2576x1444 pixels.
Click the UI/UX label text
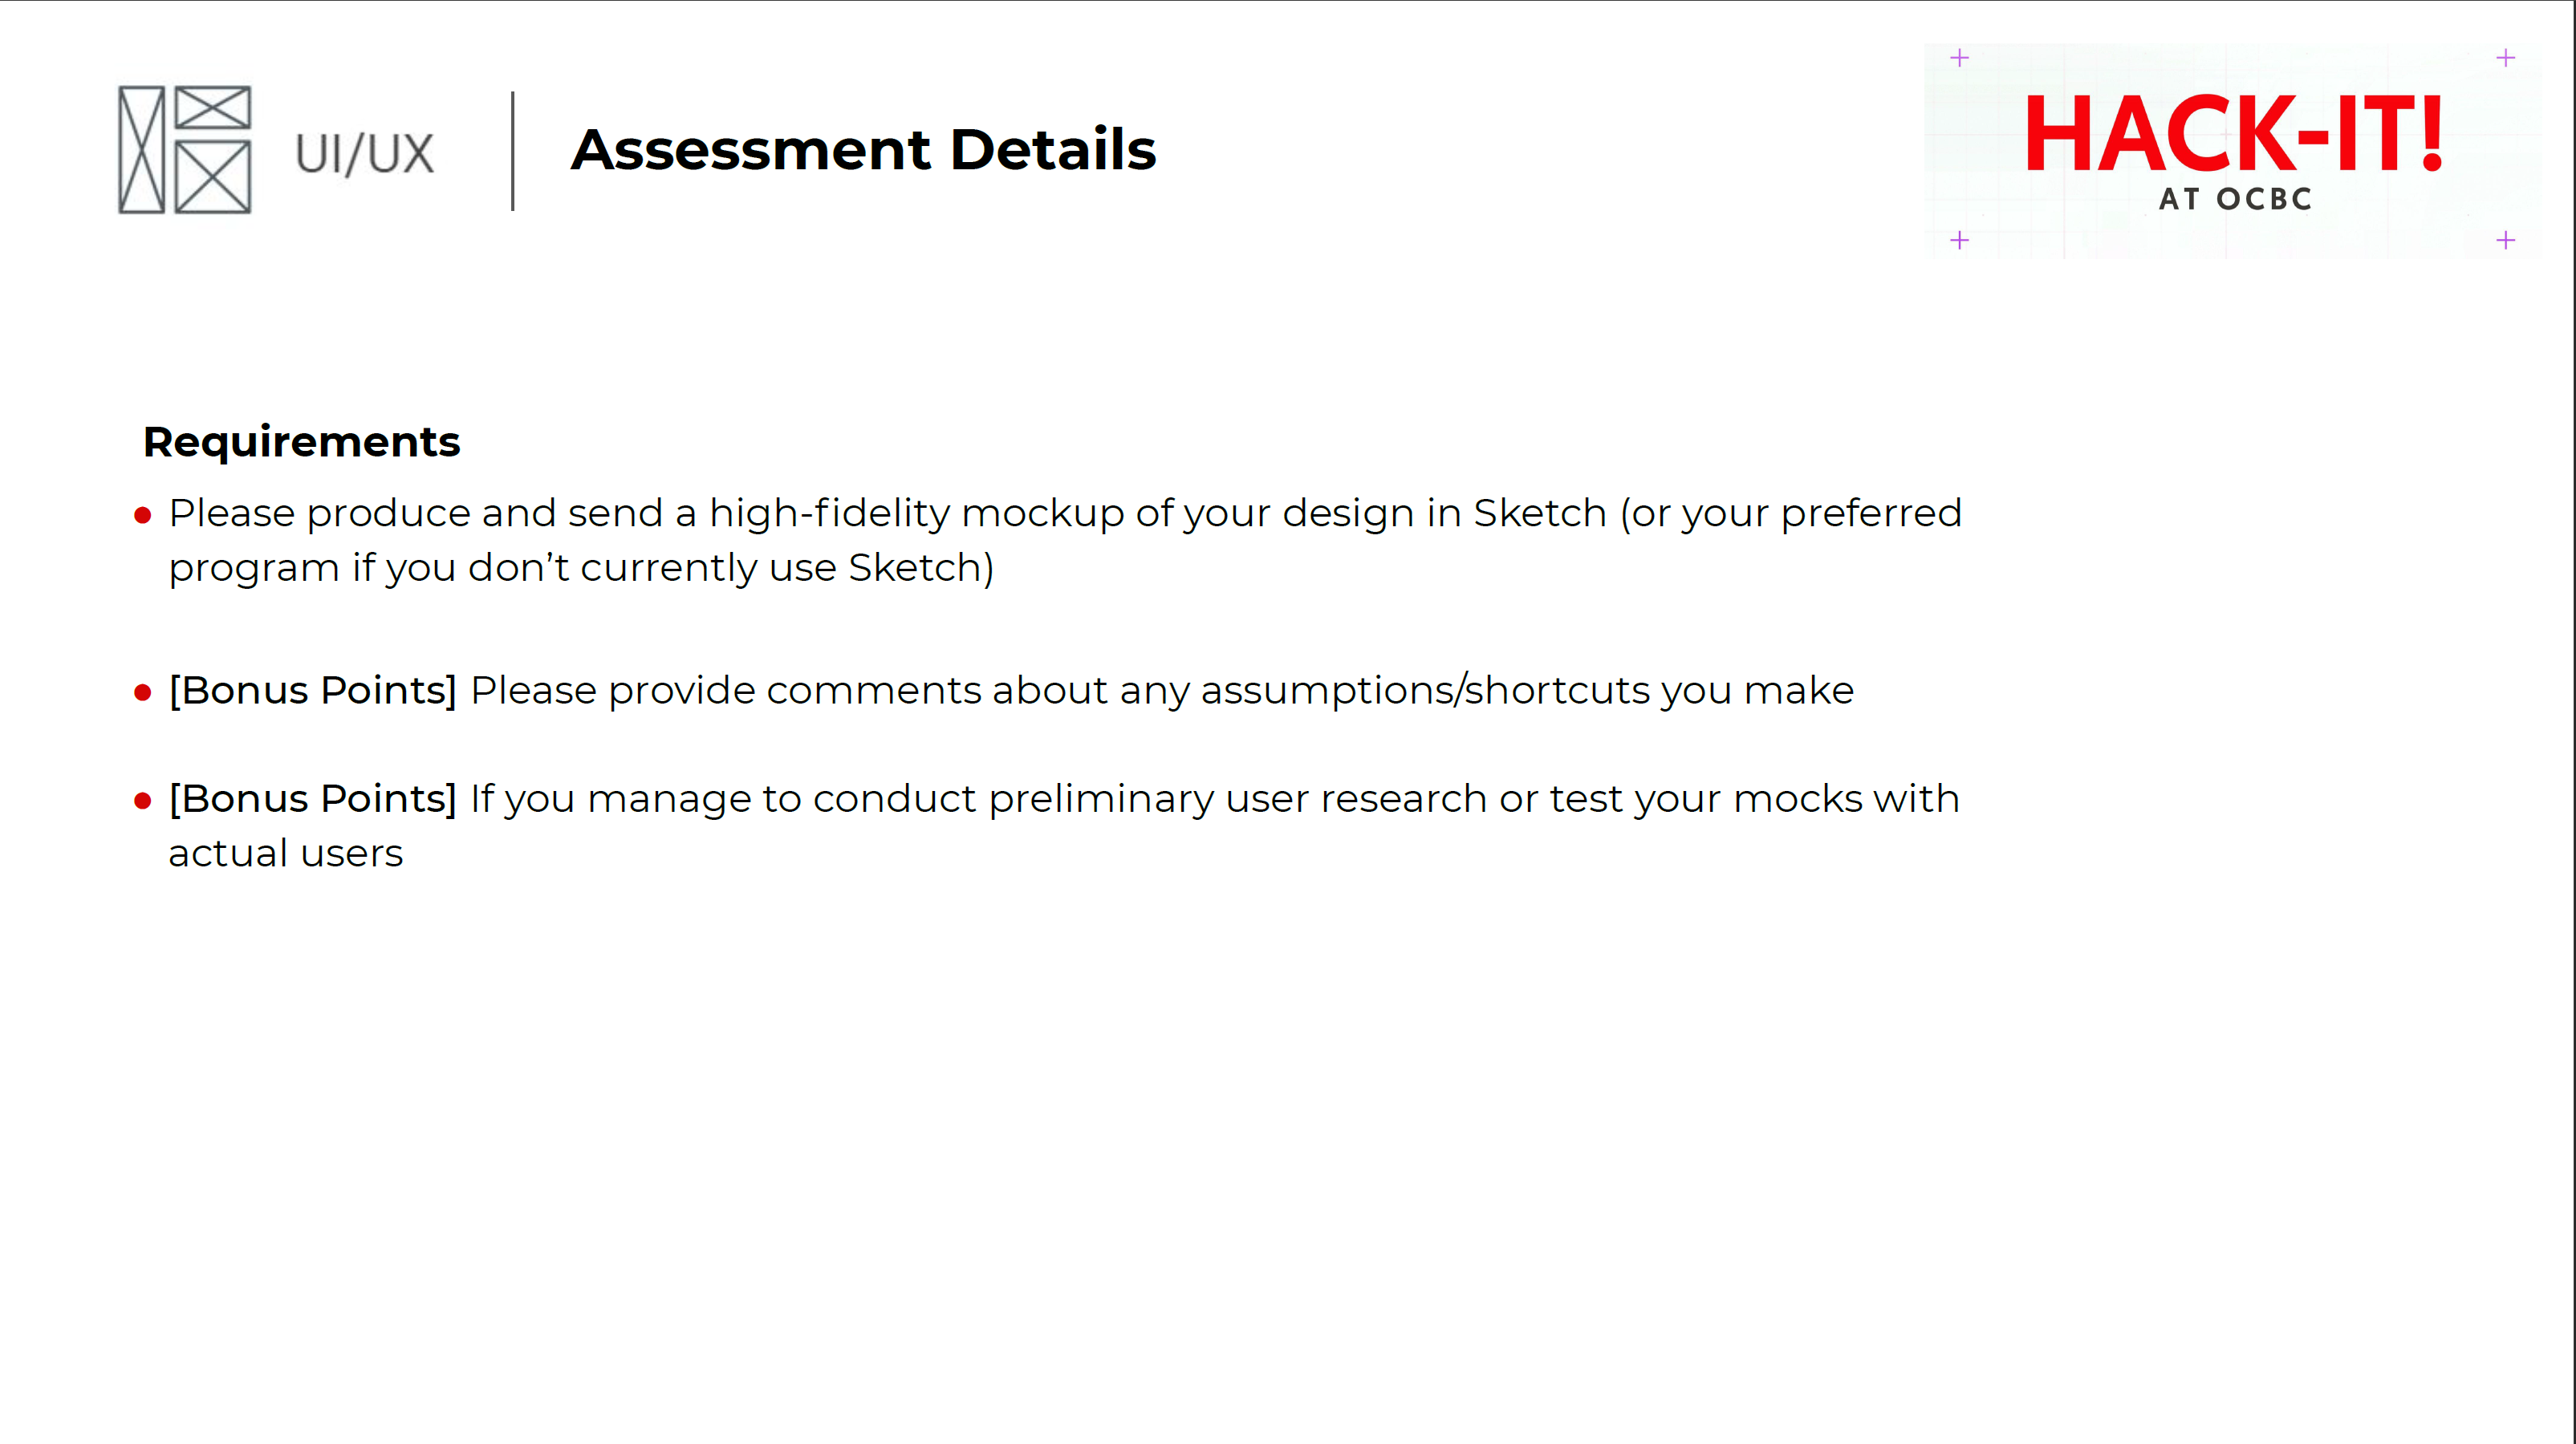pyautogui.click(x=365, y=154)
